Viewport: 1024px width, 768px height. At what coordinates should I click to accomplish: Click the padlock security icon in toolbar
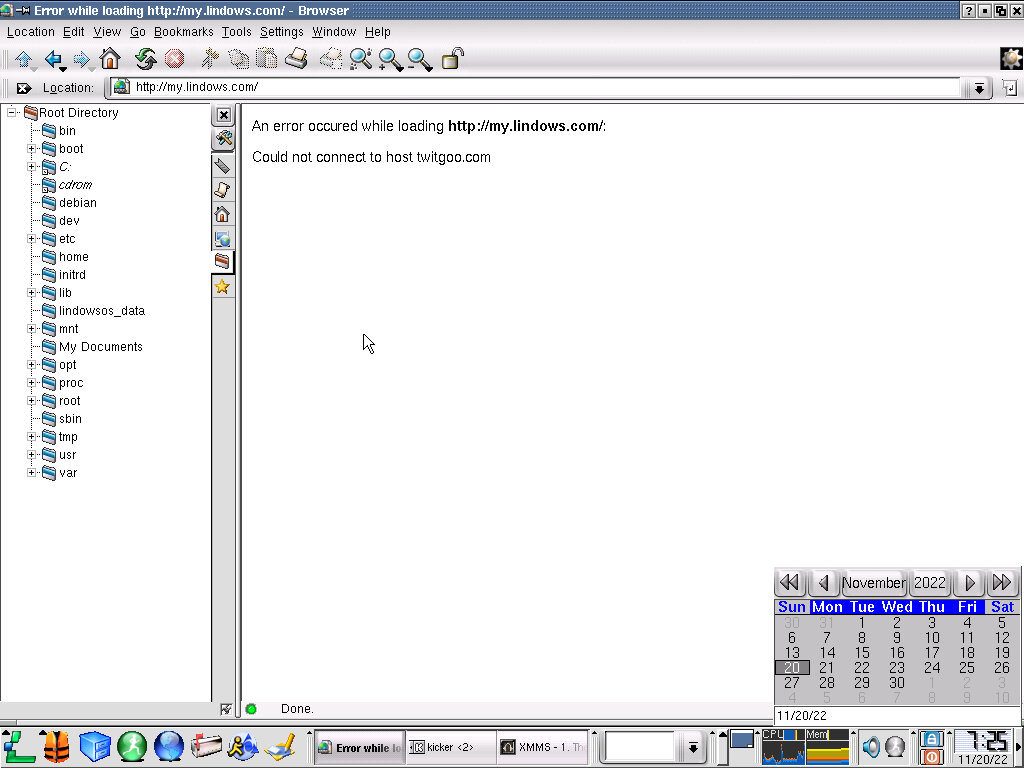pos(452,59)
